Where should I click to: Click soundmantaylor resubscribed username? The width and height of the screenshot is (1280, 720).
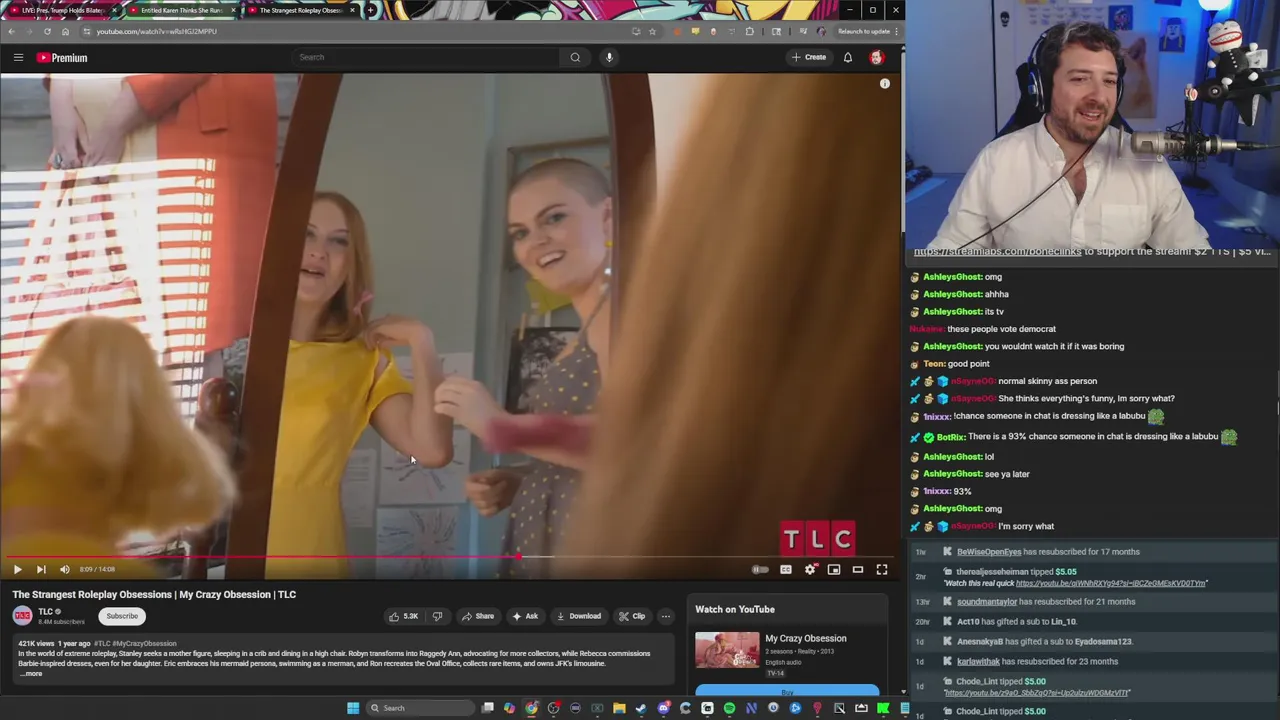[x=987, y=602]
